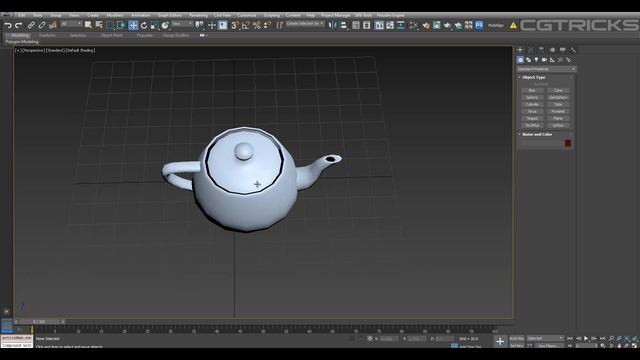Open the Standard Primitives dropdown
Viewport: 640px width, 360px height.
click(546, 69)
